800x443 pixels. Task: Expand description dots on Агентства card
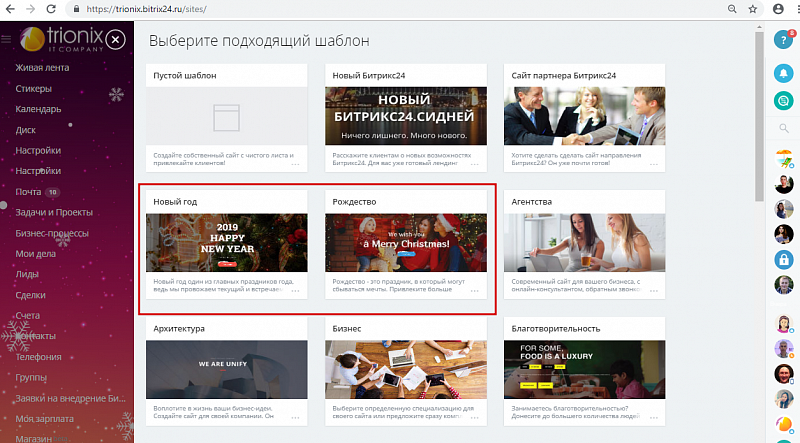click(x=654, y=291)
